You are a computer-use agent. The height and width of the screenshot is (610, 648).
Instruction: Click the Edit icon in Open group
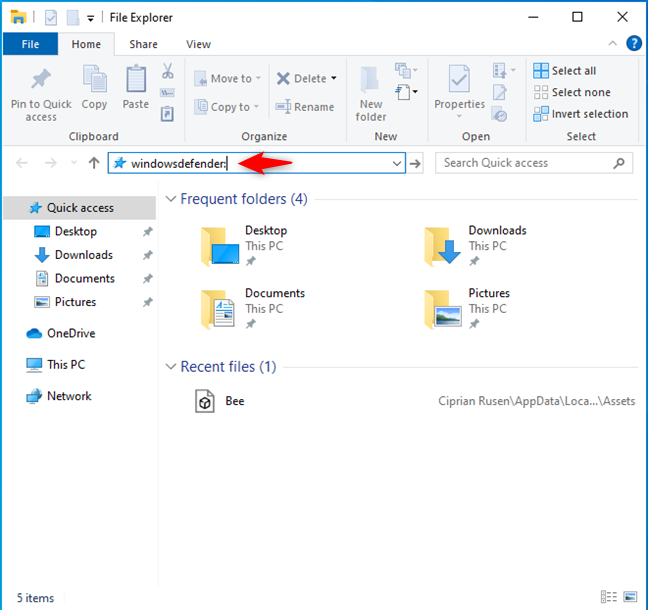point(500,93)
